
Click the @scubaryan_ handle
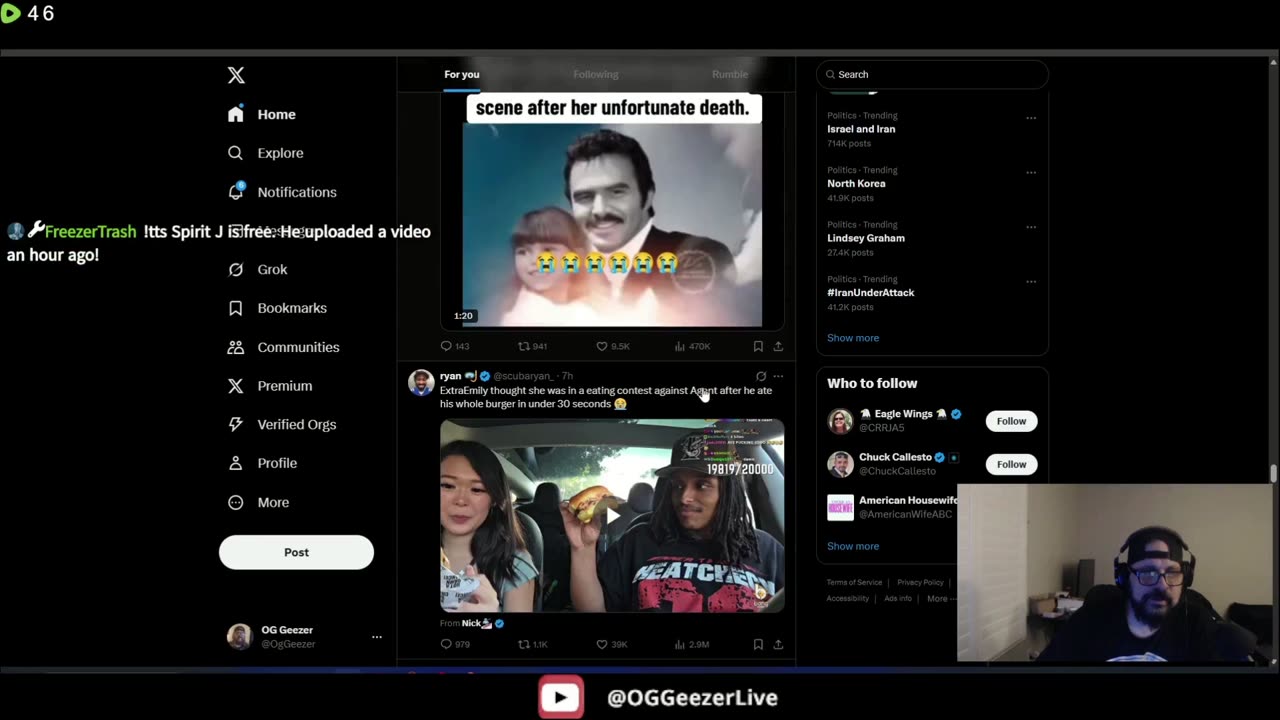coord(523,376)
